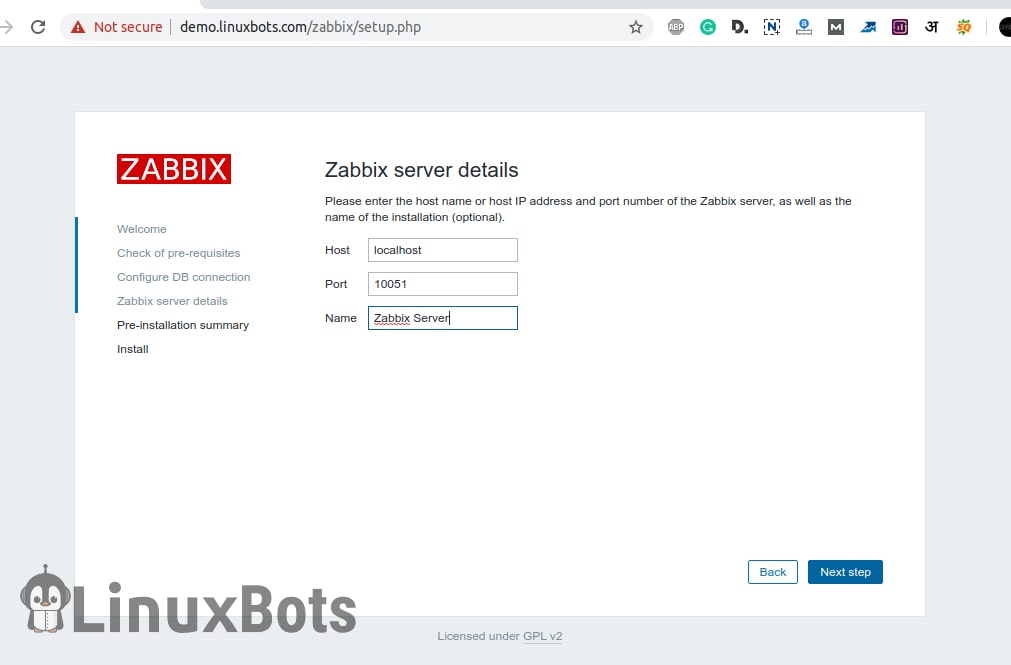
Task: Open the Check of pre-requisites step
Action: coord(178,253)
